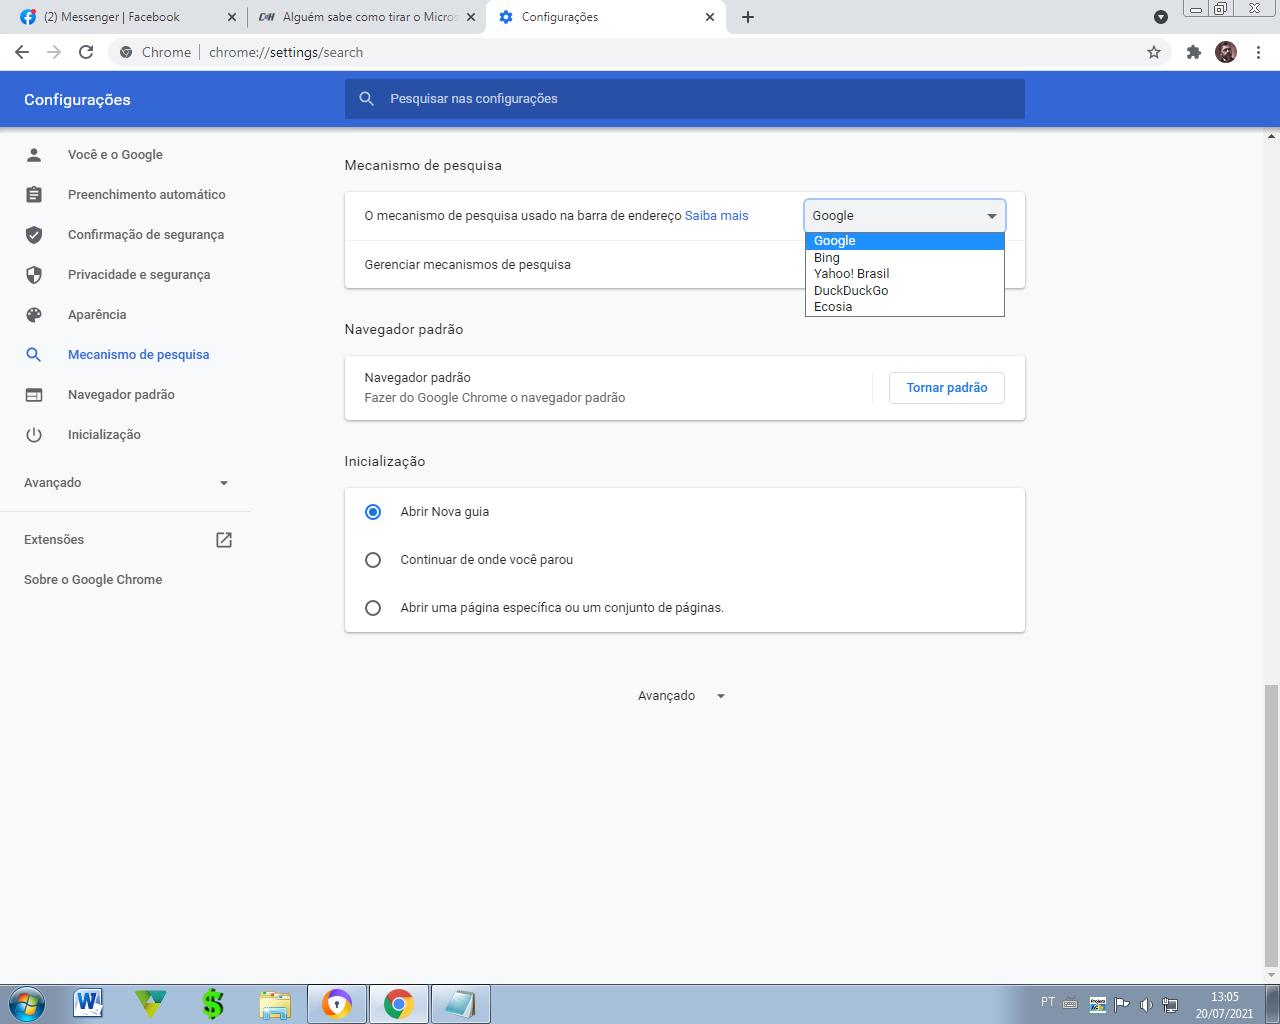The image size is (1280, 1024).
Task: Click the shield icon for Privacidade e segurança
Action: pyautogui.click(x=34, y=275)
